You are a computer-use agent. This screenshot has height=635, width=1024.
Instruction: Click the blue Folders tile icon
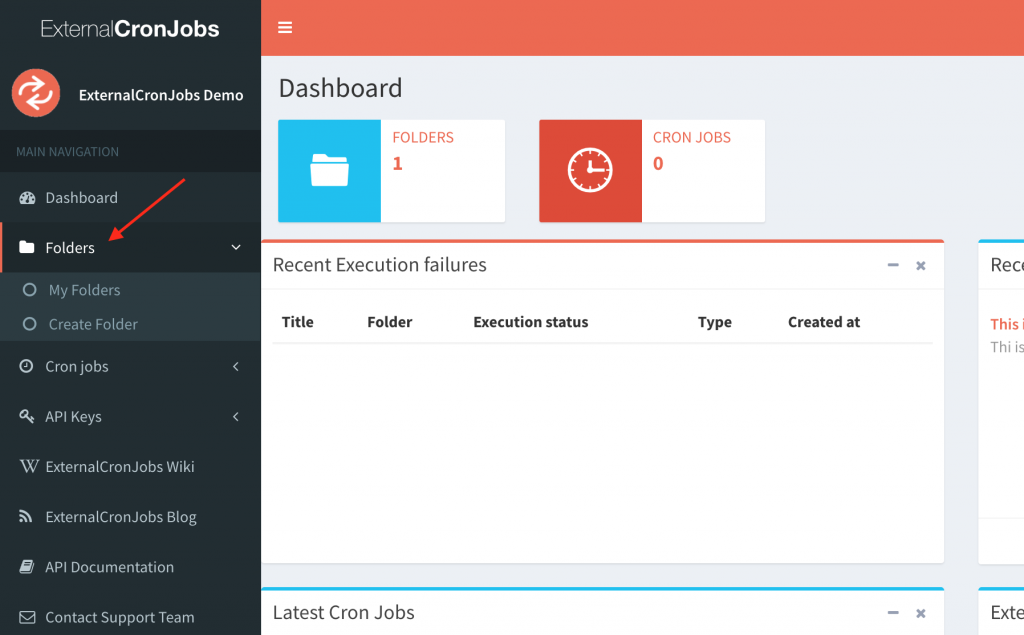(329, 171)
